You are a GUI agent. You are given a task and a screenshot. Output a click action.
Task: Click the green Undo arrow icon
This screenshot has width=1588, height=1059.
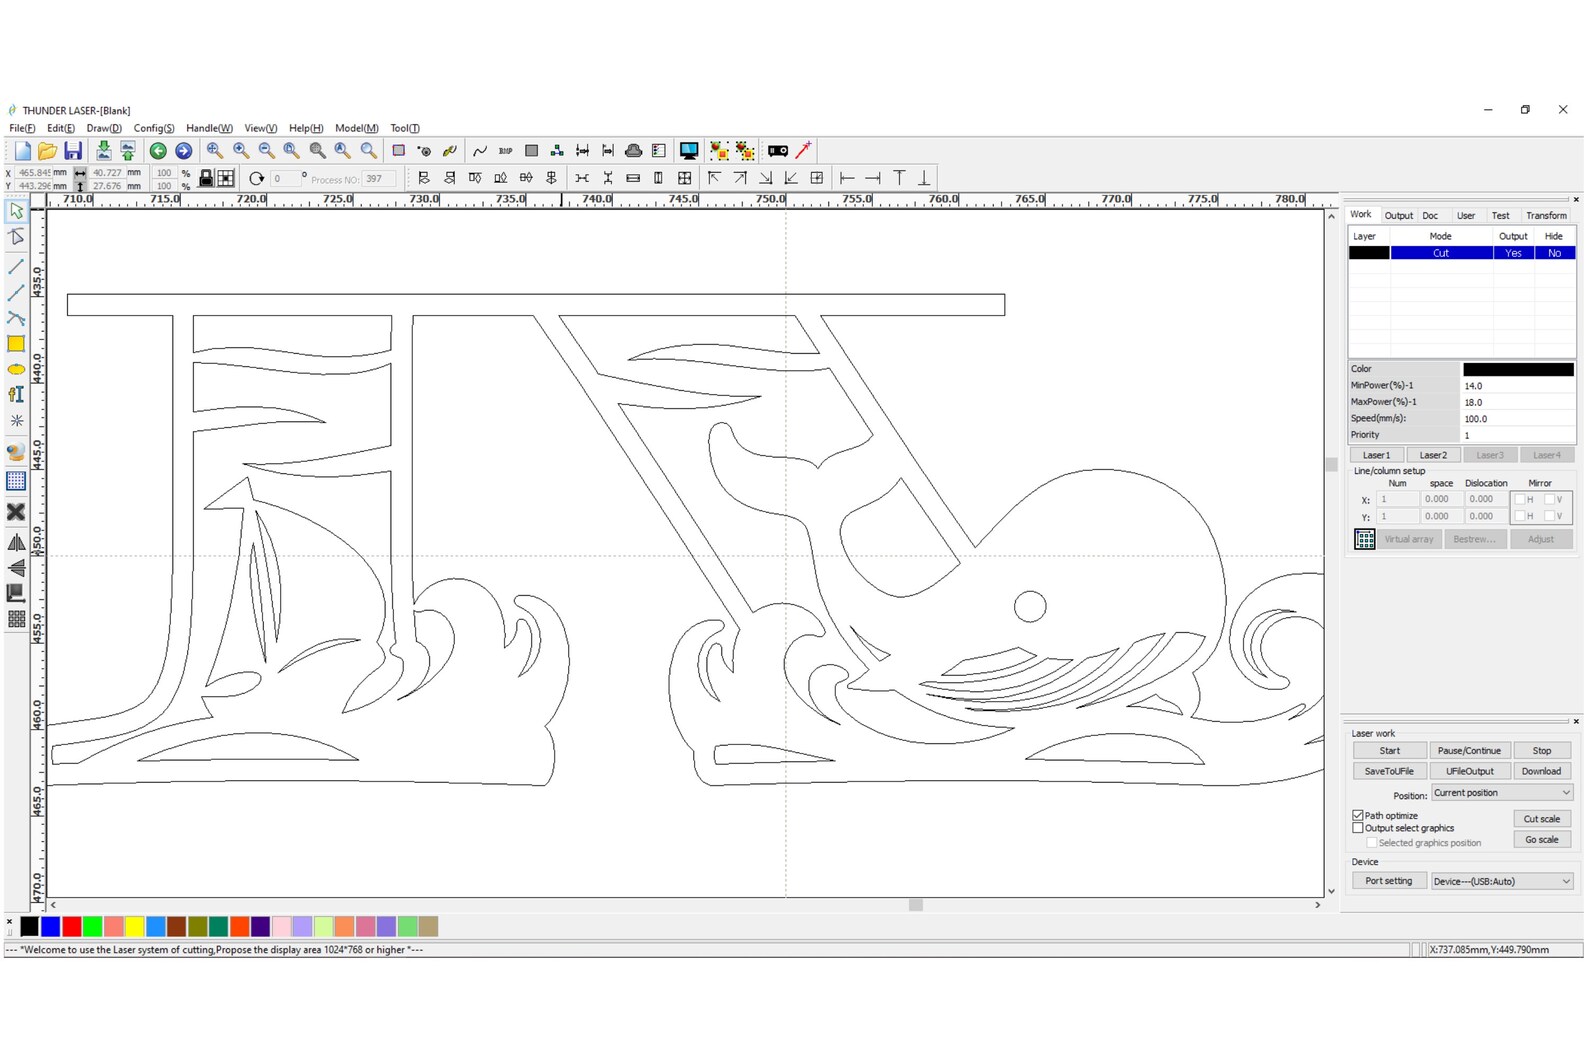coord(158,151)
